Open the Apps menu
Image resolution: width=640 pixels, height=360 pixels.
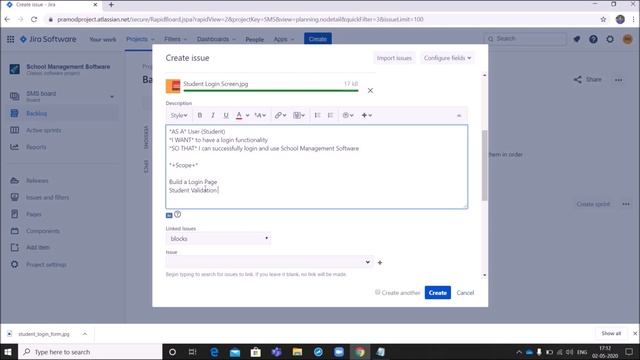click(x=284, y=39)
